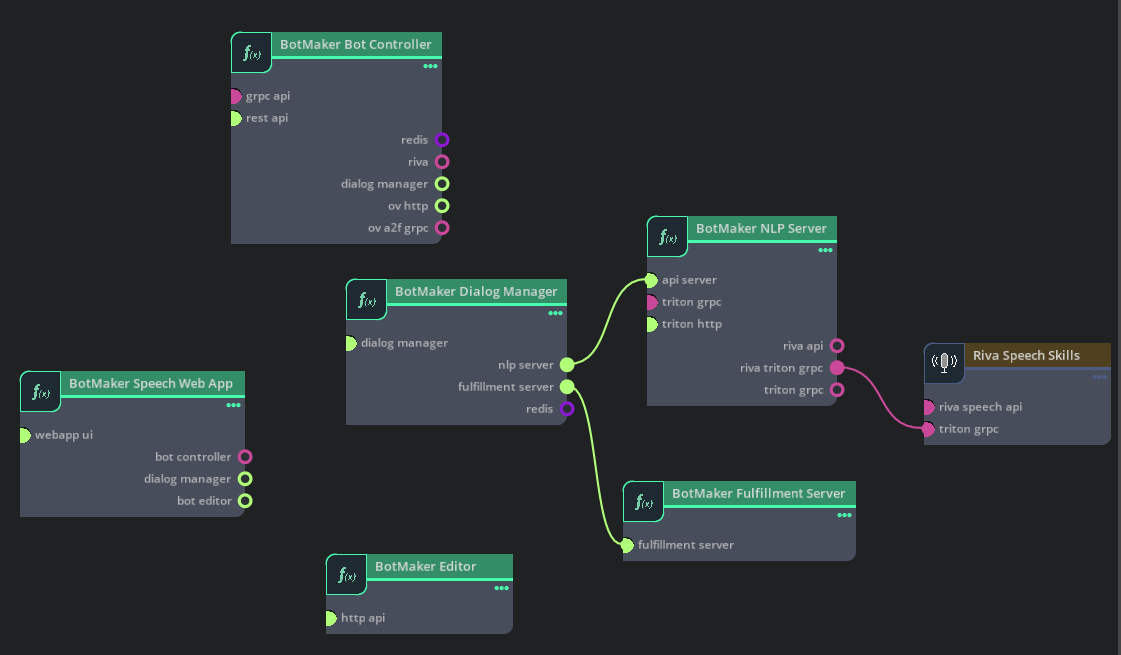Click the NLP Server triton grpc output port
This screenshot has height=655, width=1121.
[836, 390]
